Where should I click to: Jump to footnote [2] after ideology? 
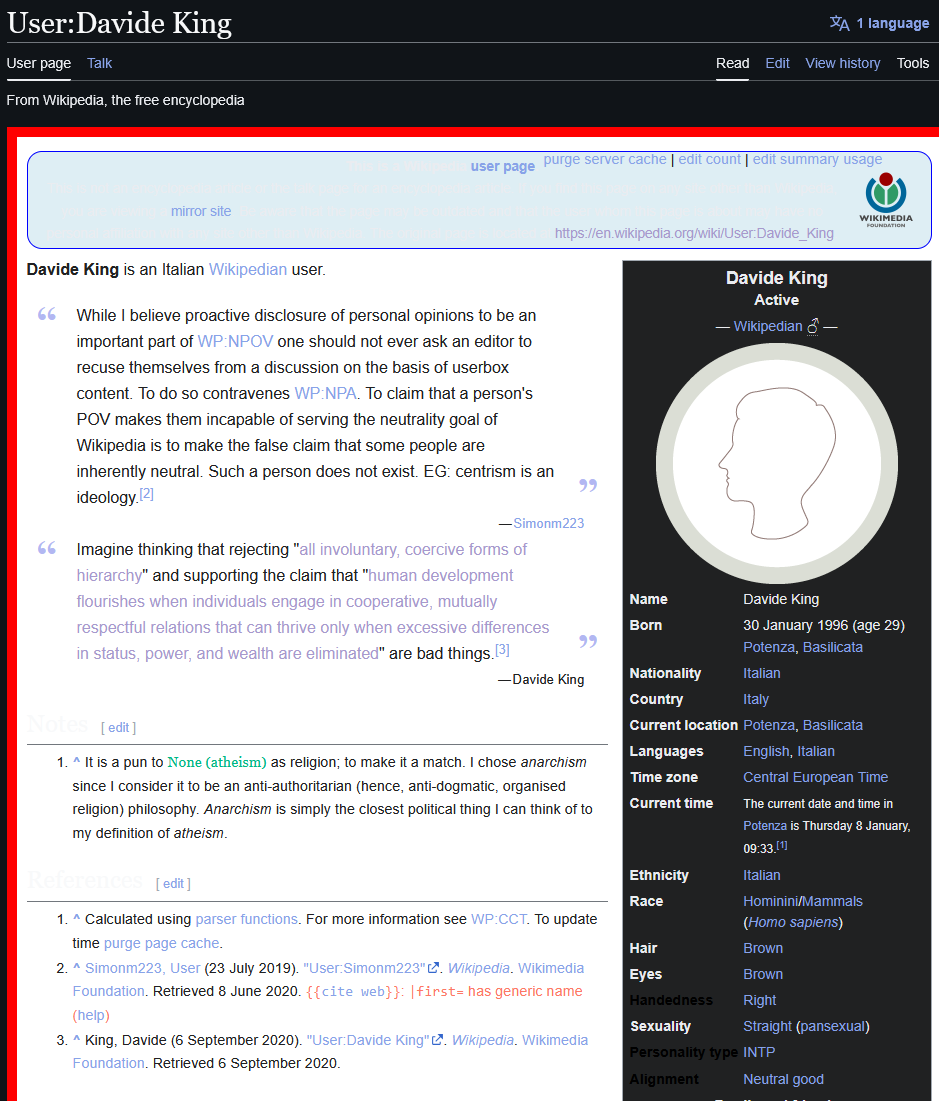146,494
